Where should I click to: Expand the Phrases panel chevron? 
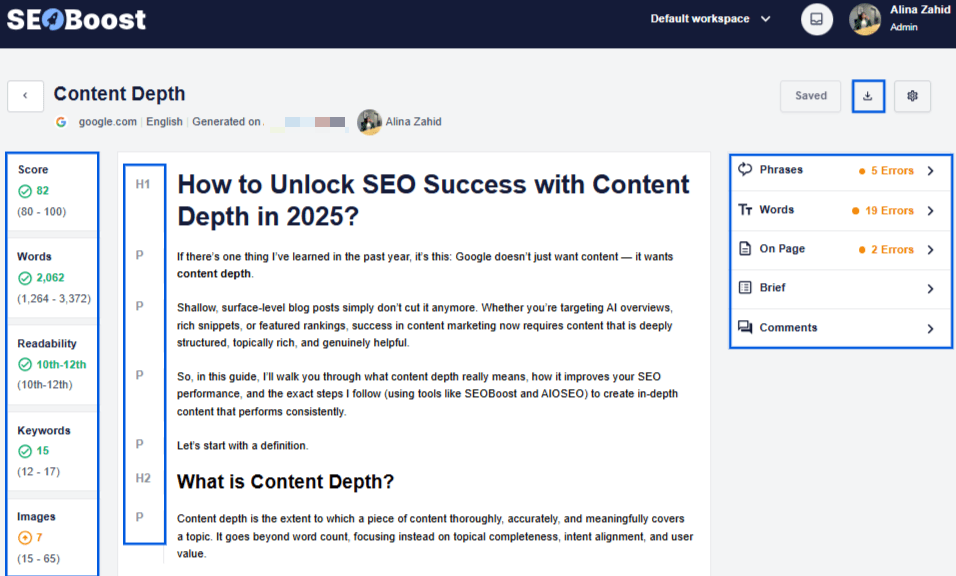point(931,171)
